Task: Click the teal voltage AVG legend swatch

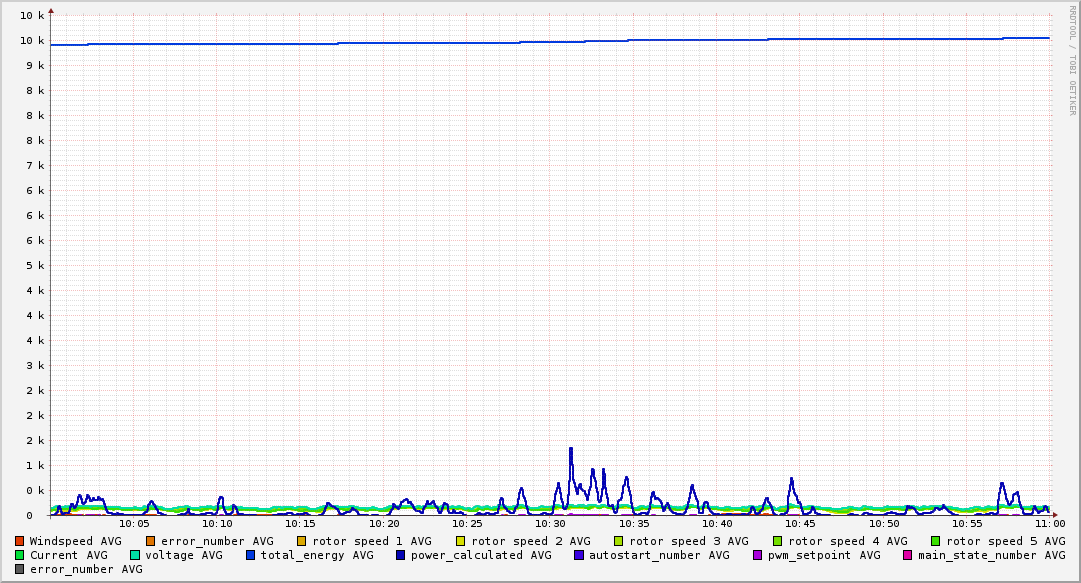Action: pyautogui.click(x=135, y=555)
